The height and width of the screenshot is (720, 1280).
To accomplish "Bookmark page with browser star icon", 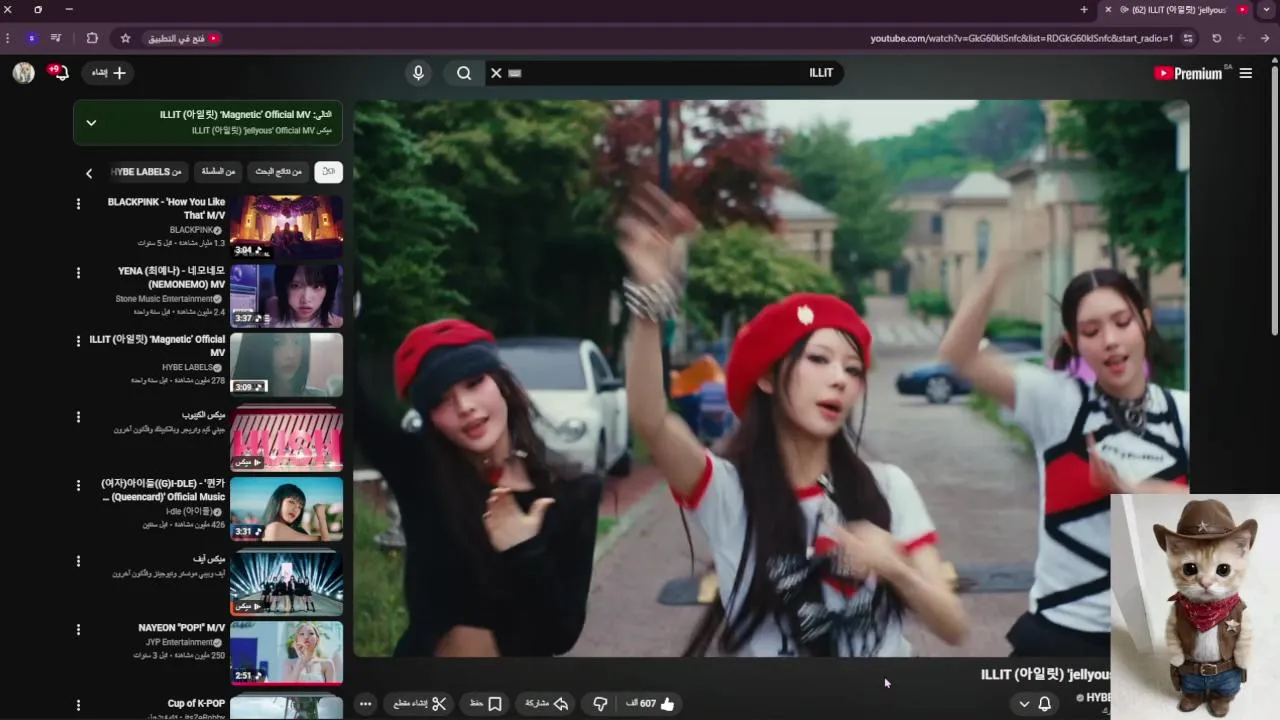I will [125, 38].
